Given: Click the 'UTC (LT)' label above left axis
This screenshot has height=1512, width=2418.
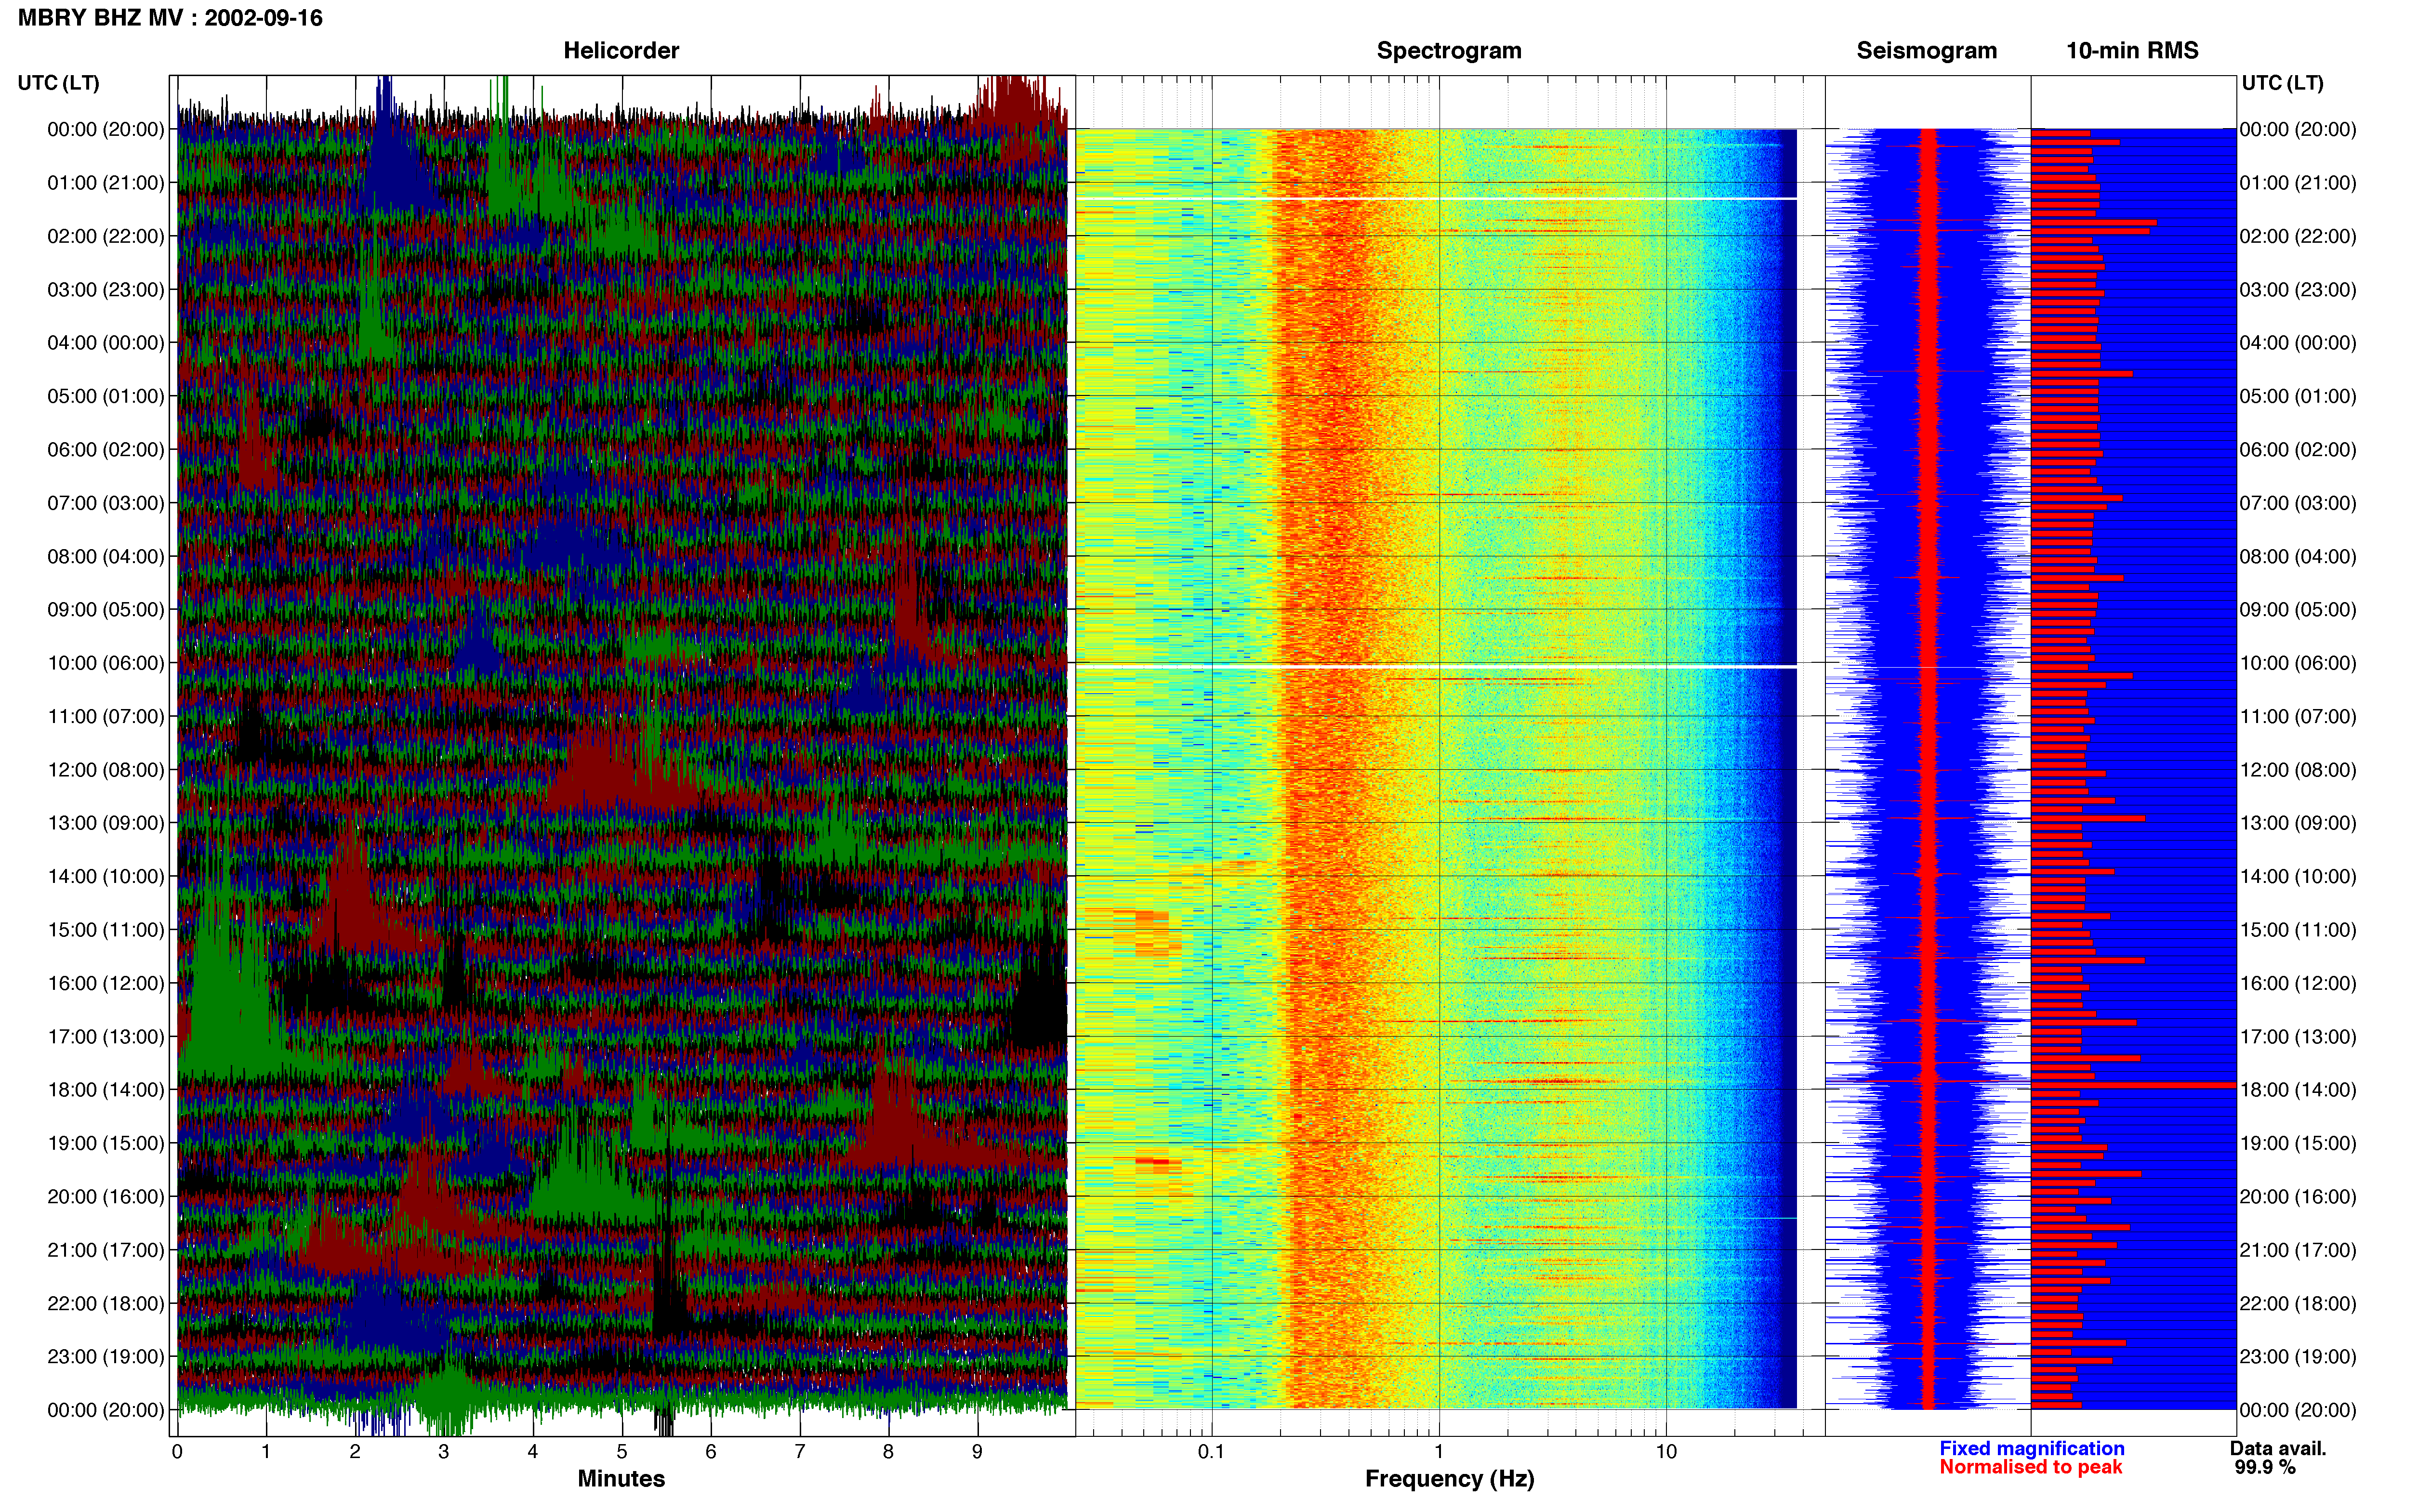Looking at the screenshot, I should (x=59, y=83).
